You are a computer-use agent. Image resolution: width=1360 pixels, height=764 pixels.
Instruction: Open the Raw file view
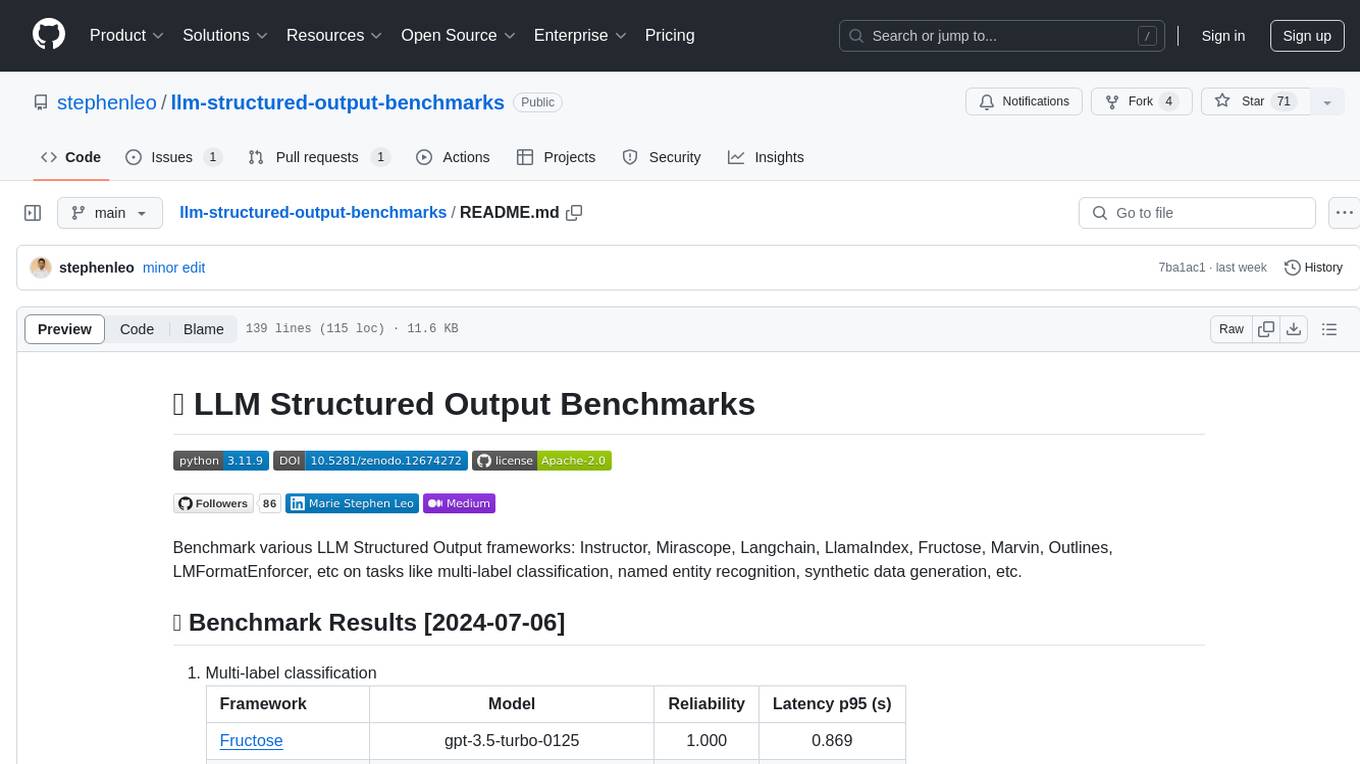point(1231,329)
